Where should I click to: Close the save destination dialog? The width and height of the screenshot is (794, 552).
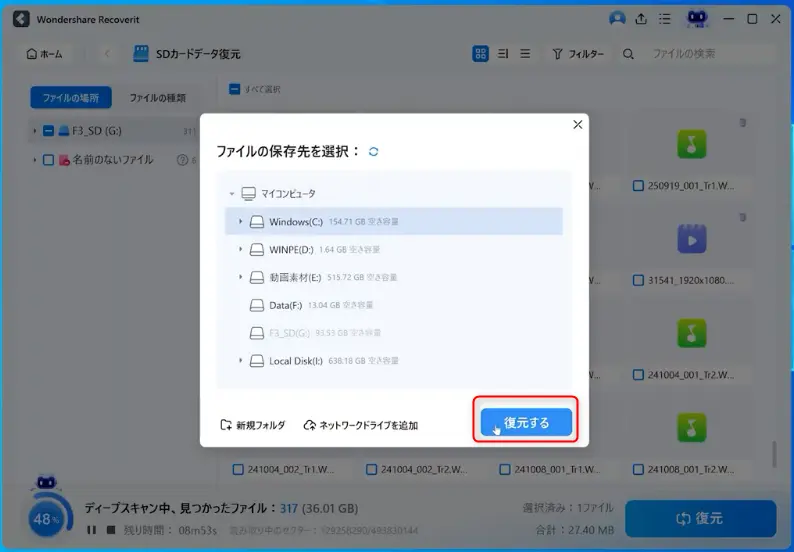tap(577, 125)
